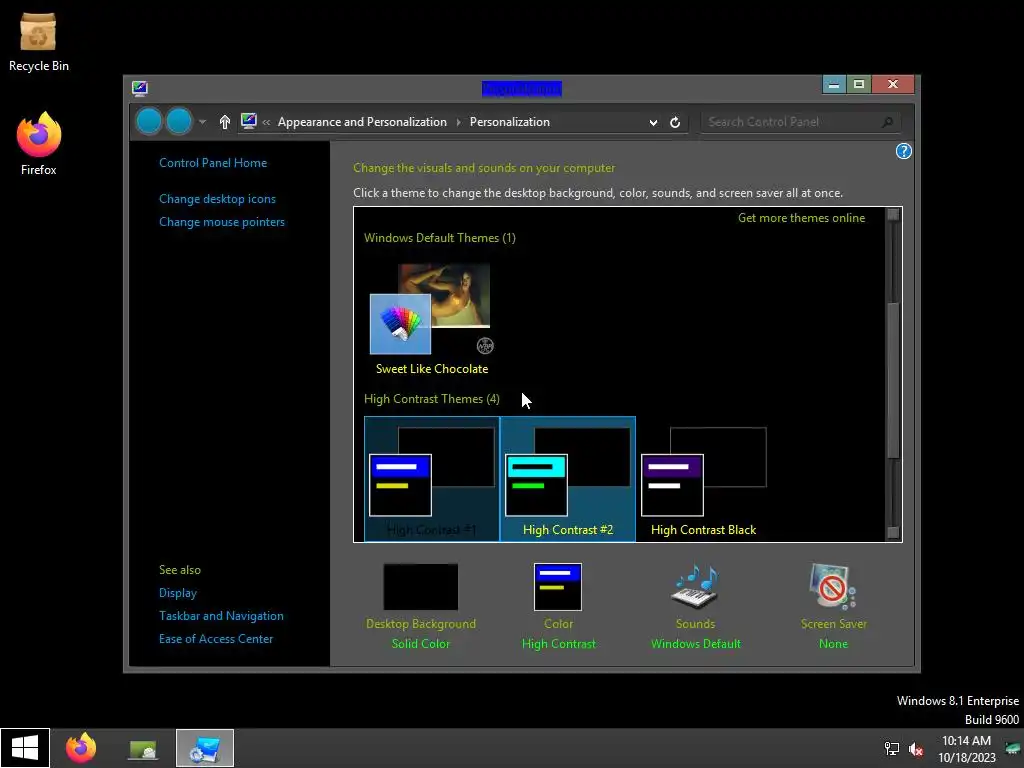1024x768 pixels.
Task: Click the second taskbar application icon
Action: click(142, 748)
